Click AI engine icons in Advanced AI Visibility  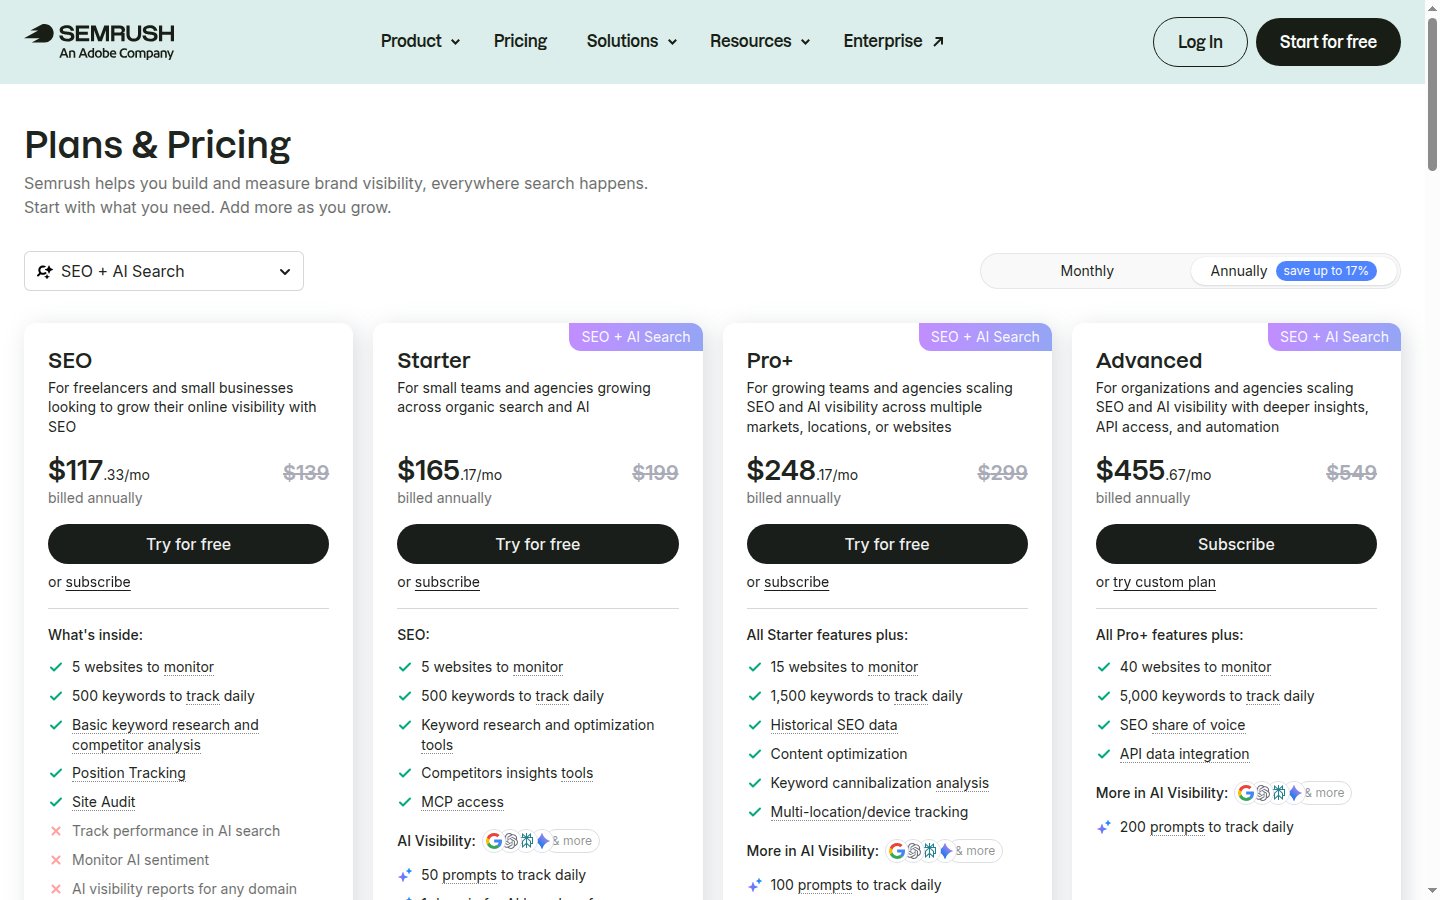click(x=1293, y=793)
